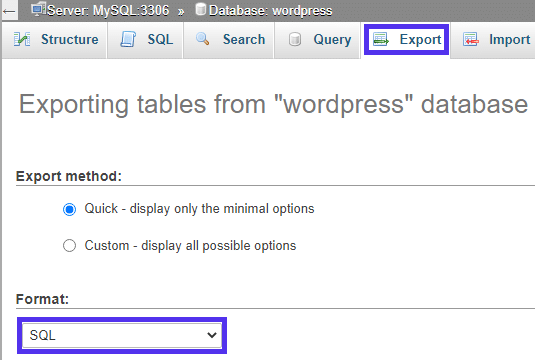Click the Format heading text
535x360 pixels.
[42, 299]
